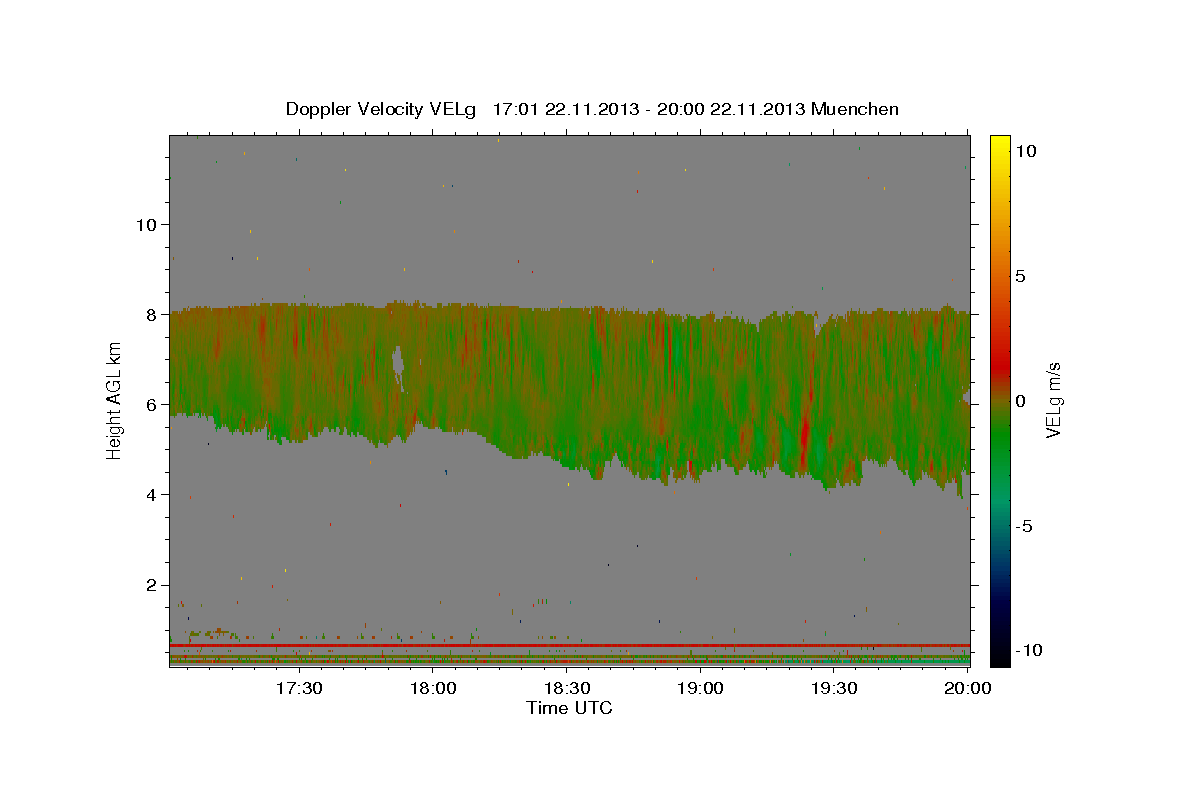Click the 17:30 time tick label
This screenshot has width=1200, height=800.
pos(298,689)
